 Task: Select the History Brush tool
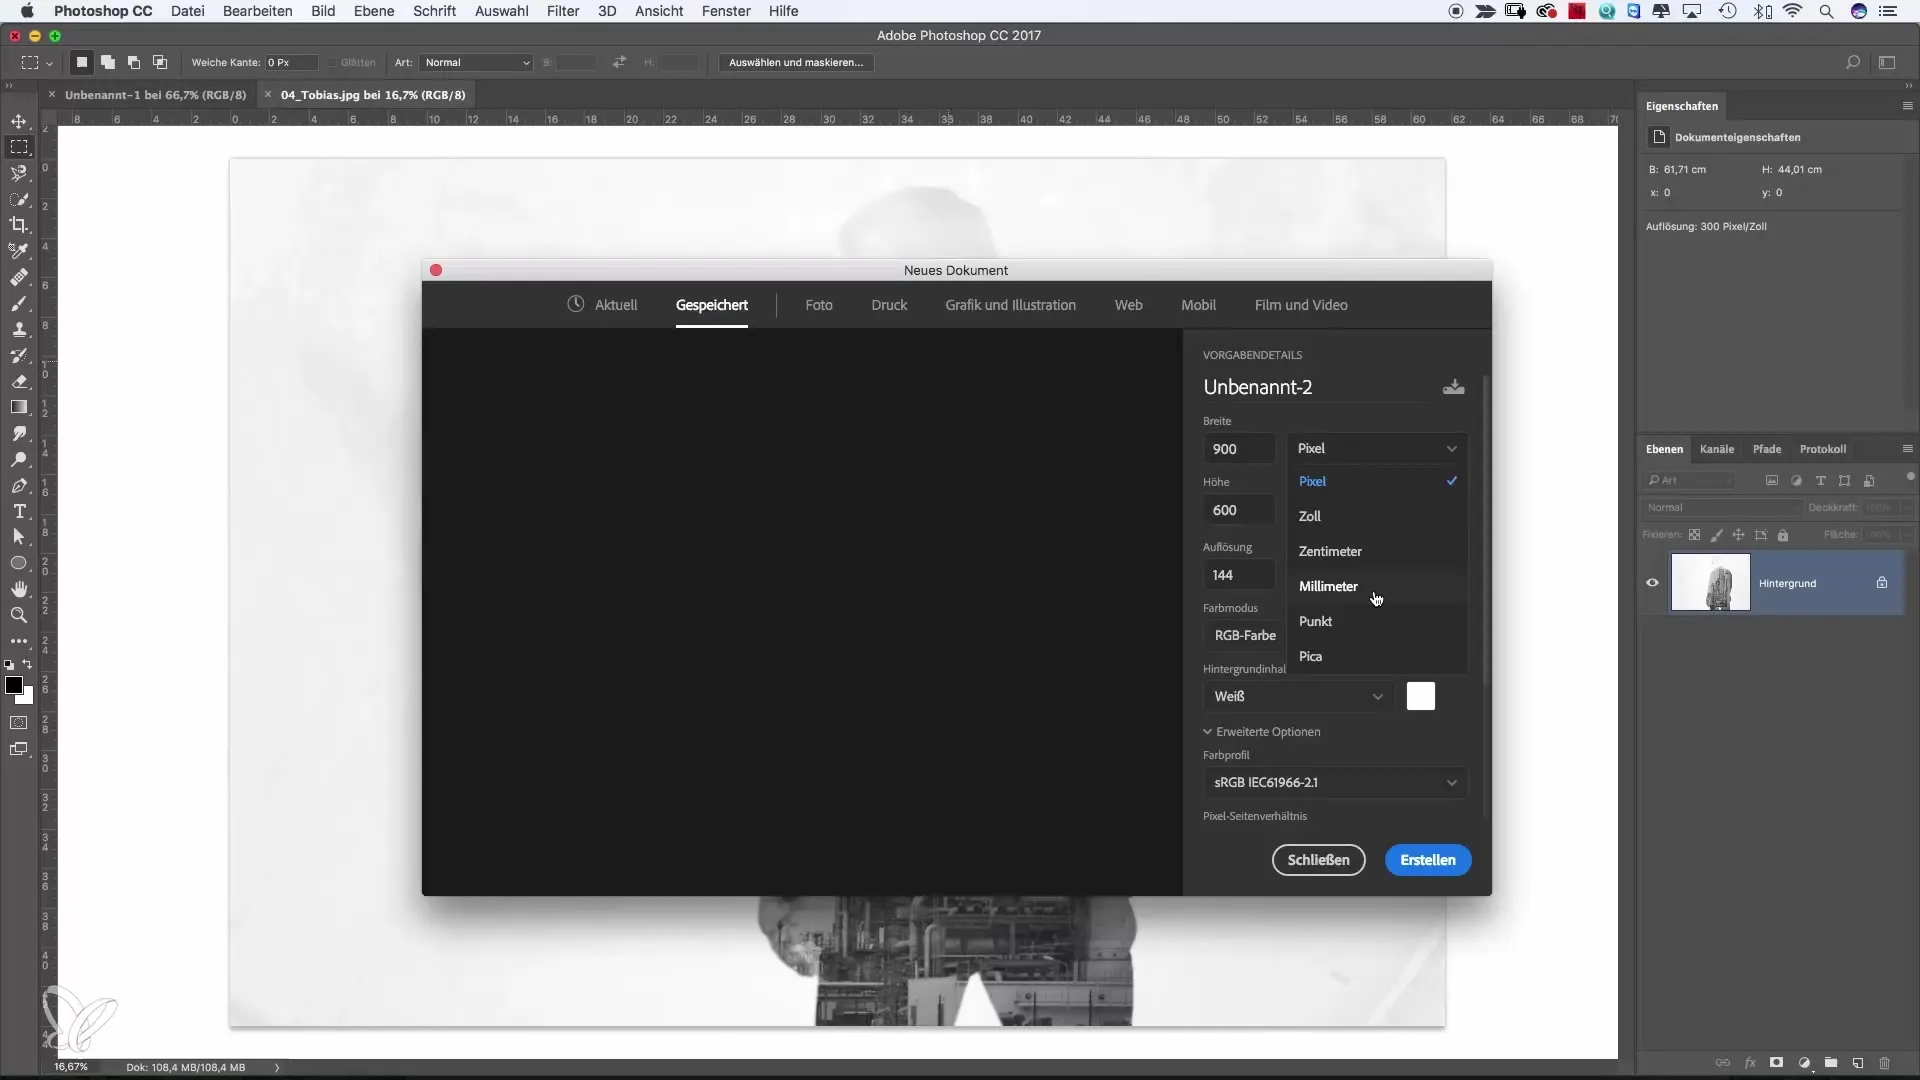coord(19,355)
